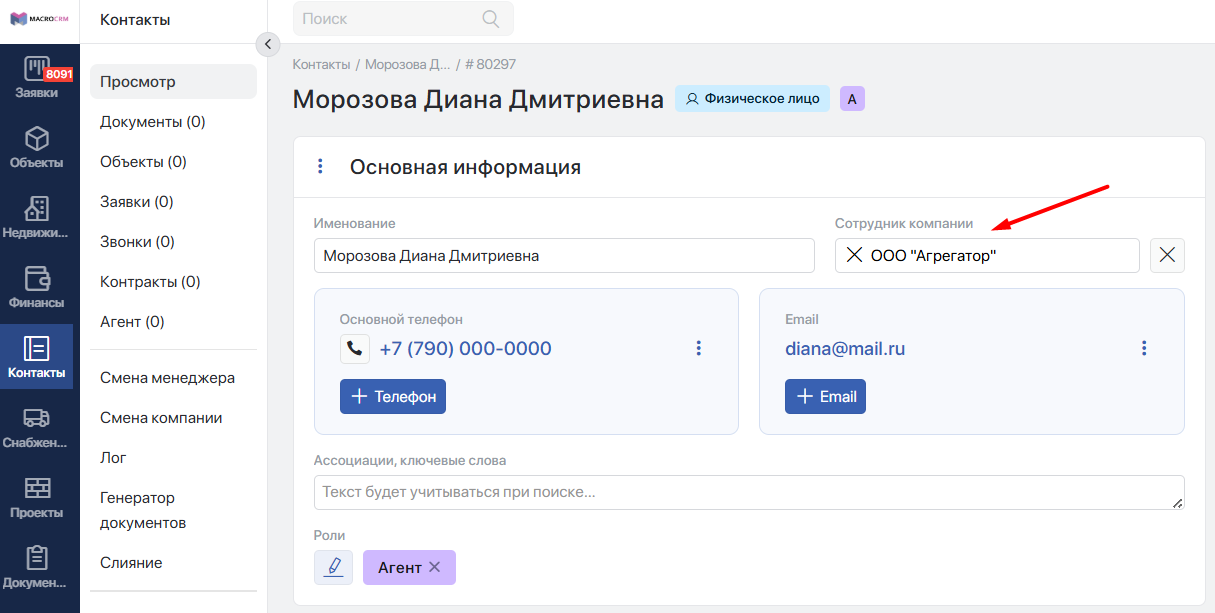Click the phone handset call icon

coord(355,349)
